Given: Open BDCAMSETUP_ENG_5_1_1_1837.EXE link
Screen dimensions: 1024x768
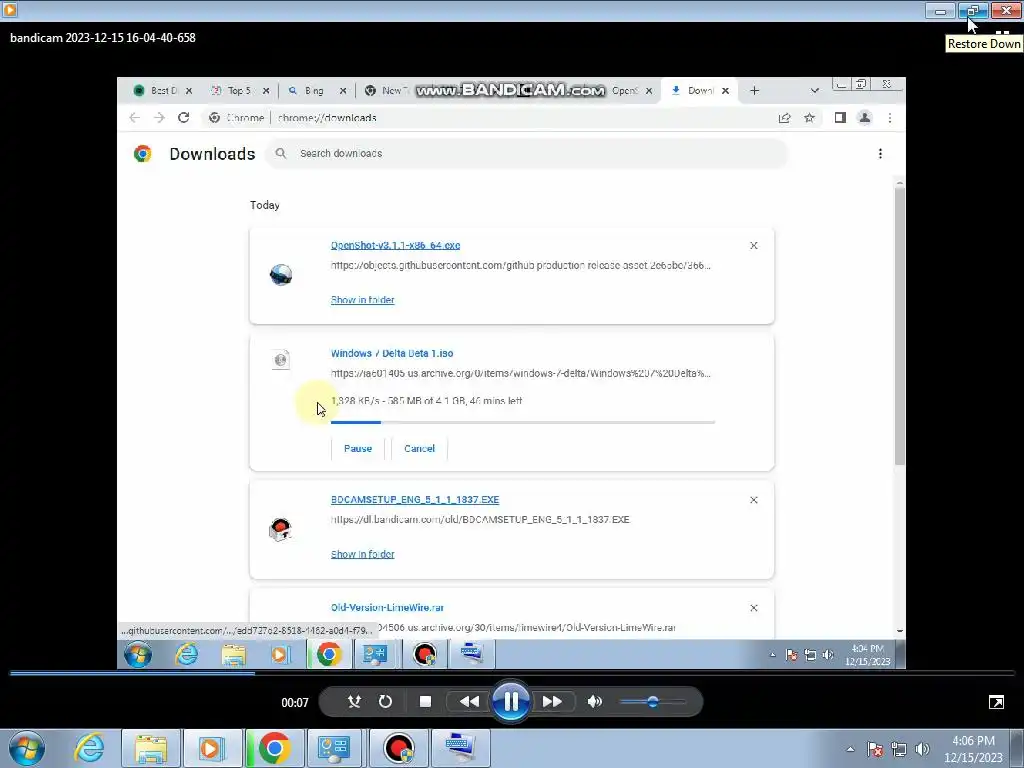Looking at the screenshot, I should [x=415, y=500].
